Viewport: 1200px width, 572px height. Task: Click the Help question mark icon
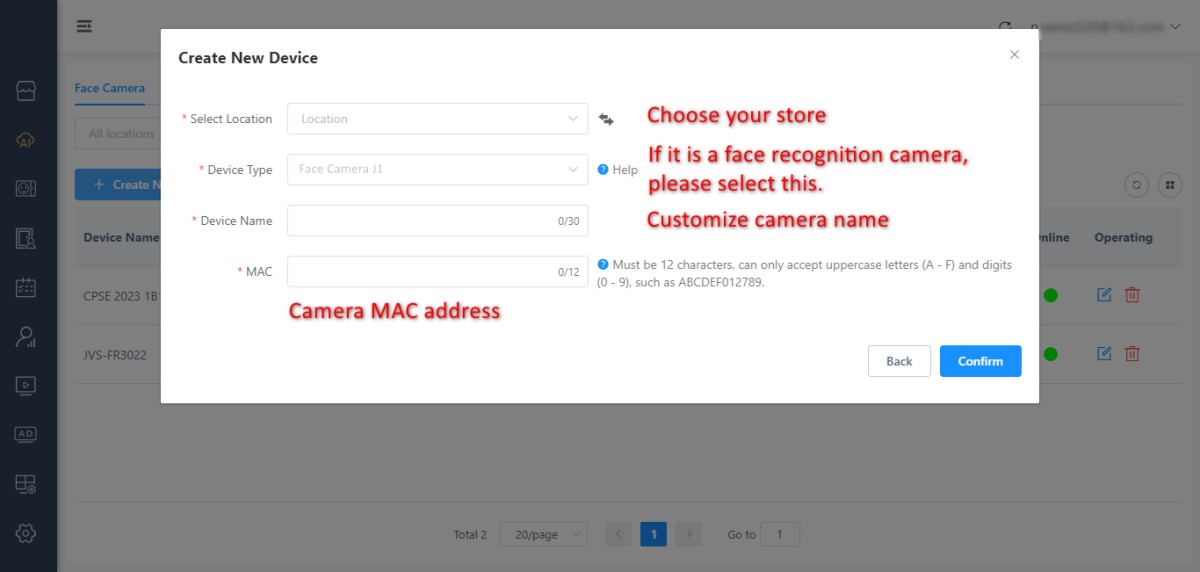603,170
